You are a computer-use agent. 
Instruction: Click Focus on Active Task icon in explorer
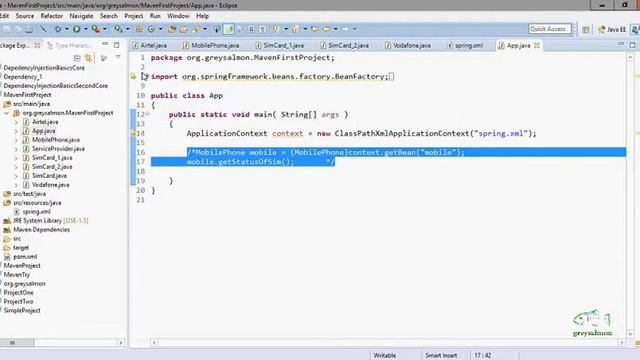click(x=104, y=58)
